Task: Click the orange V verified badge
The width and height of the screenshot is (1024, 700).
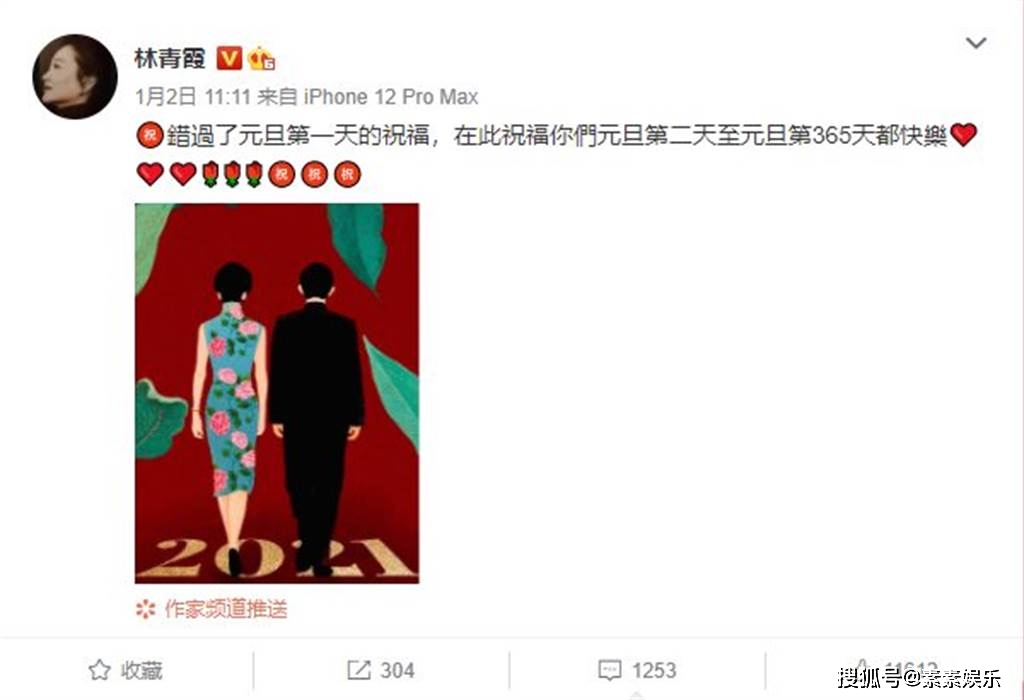Action: click(229, 59)
